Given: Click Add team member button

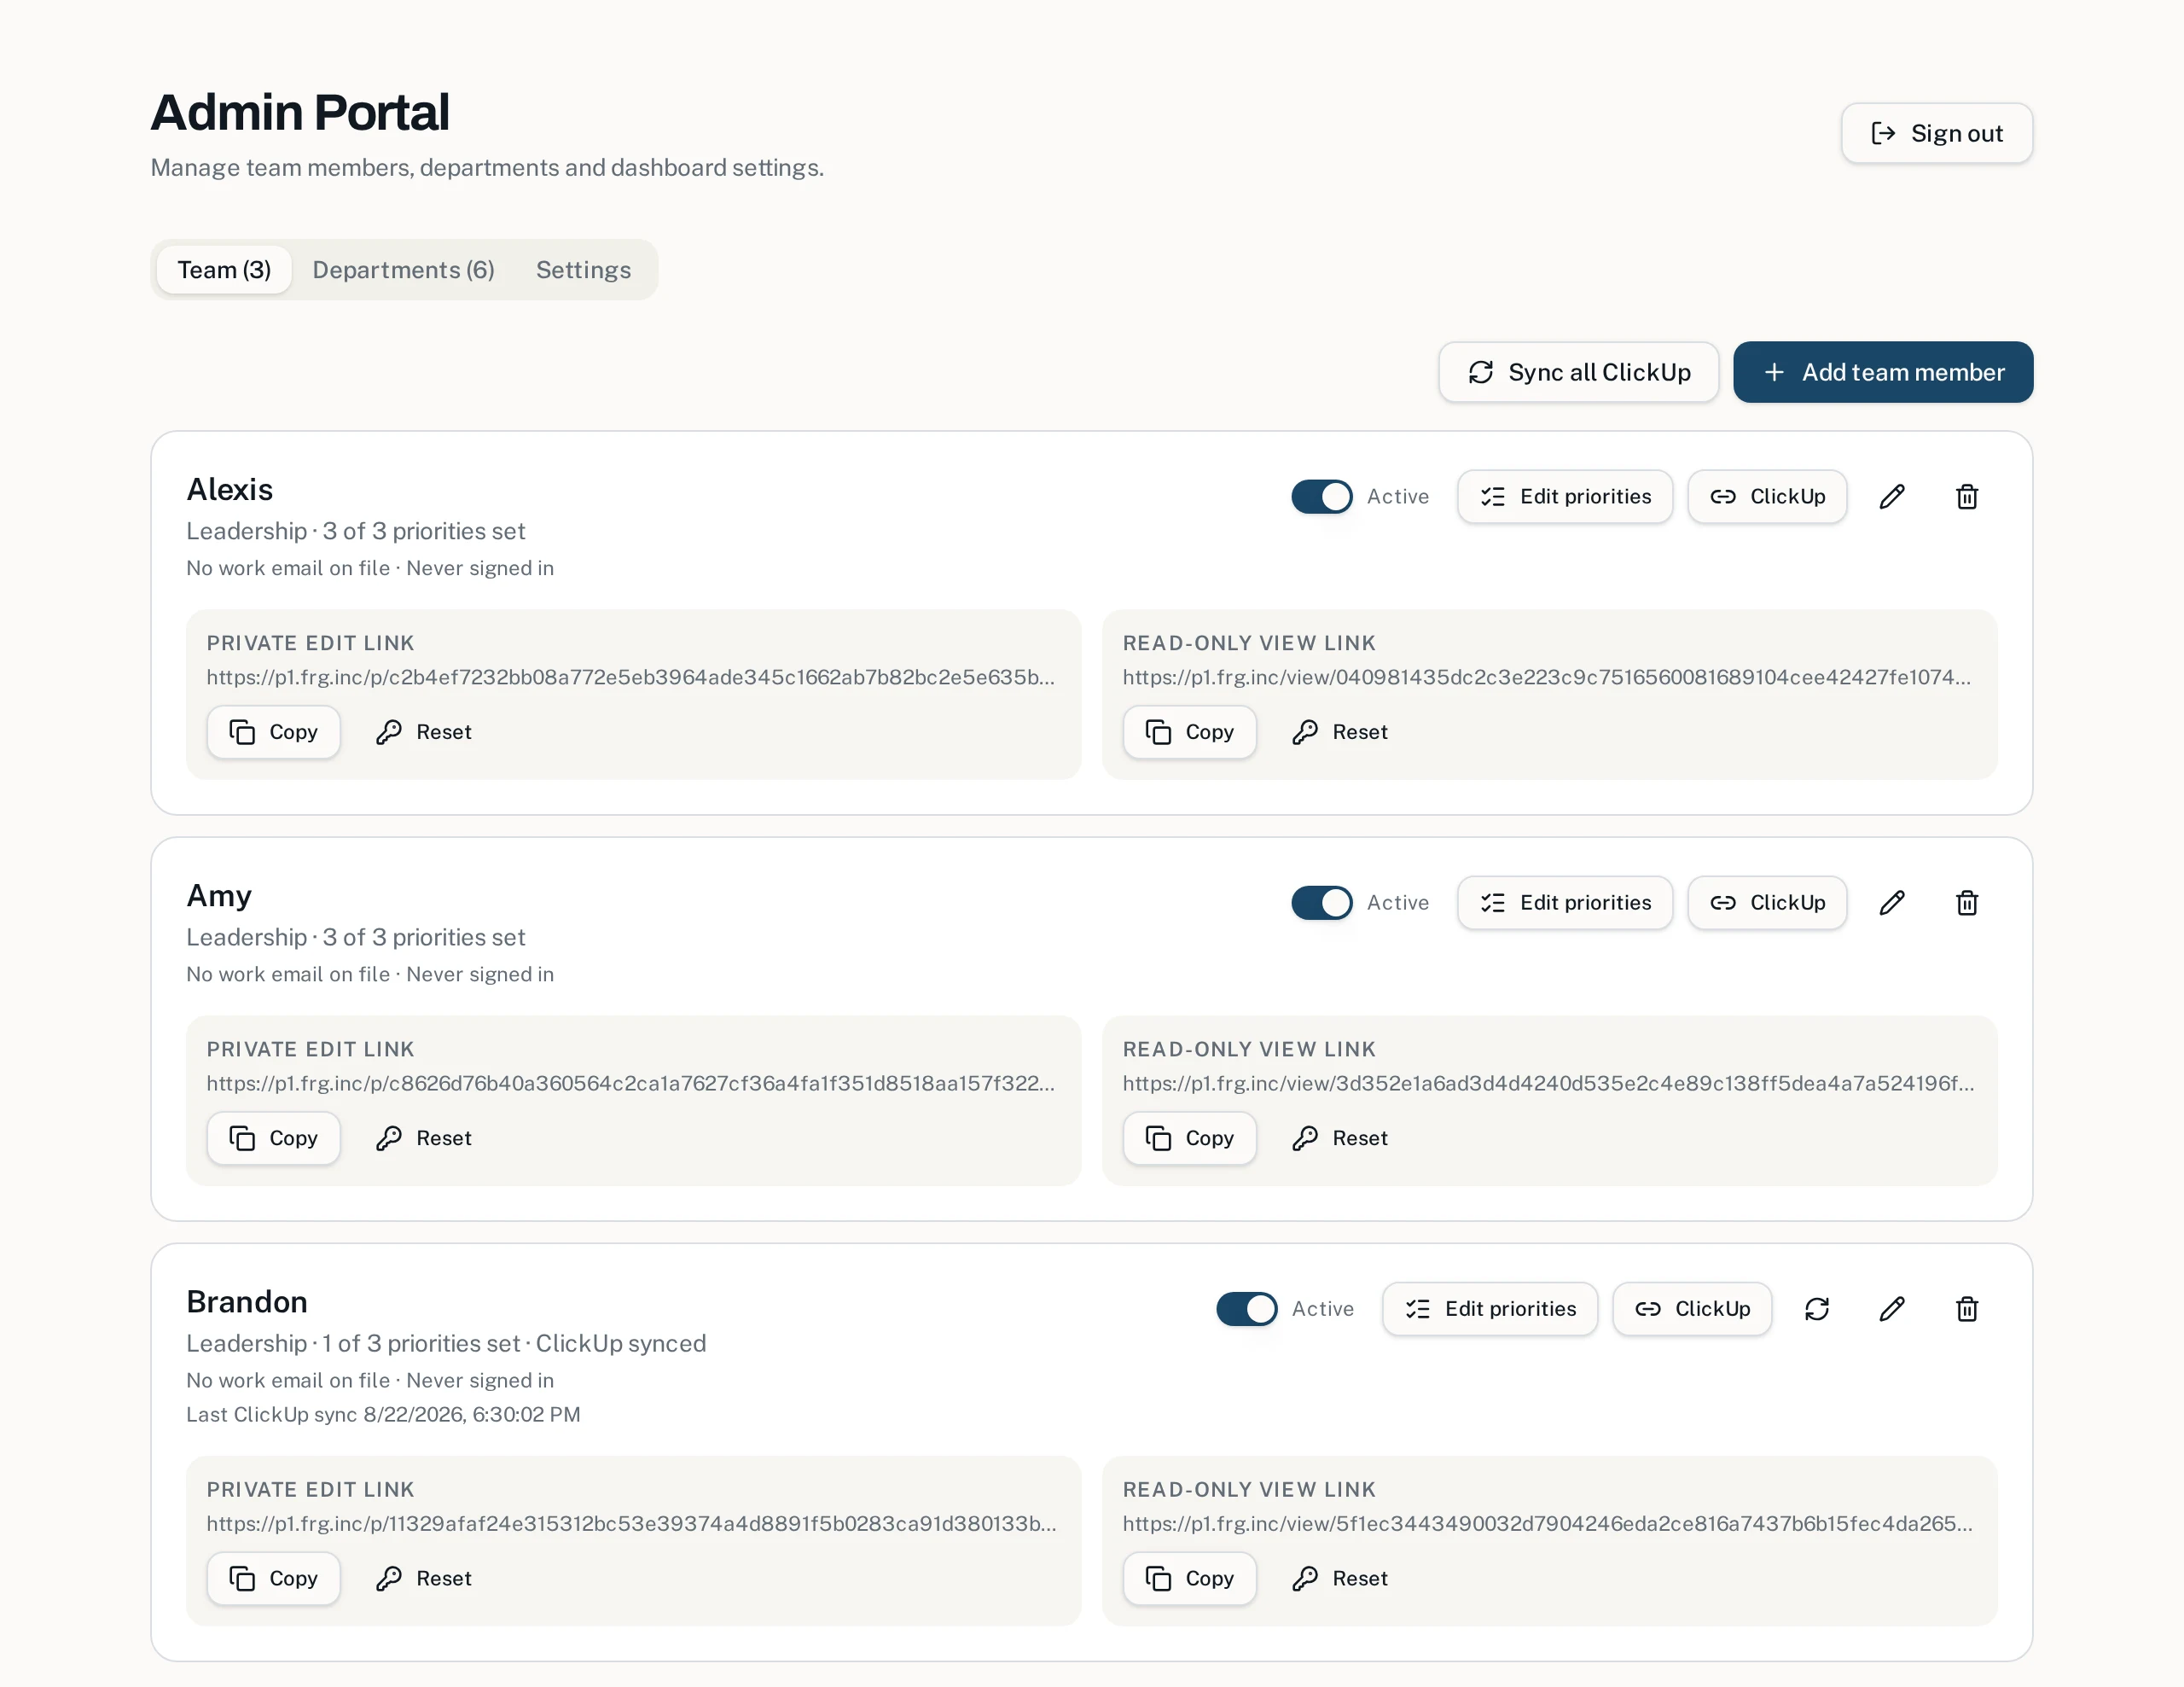Looking at the screenshot, I should (1882, 372).
